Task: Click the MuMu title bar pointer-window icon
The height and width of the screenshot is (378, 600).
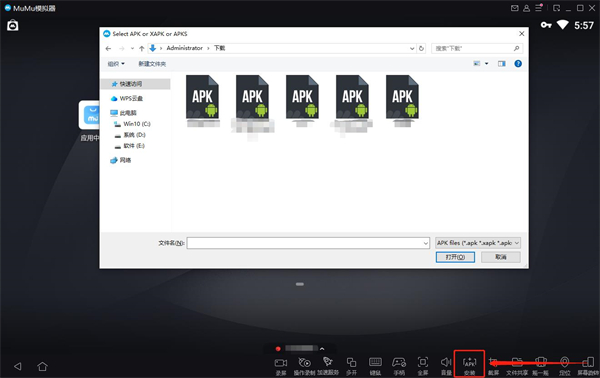Action: pos(556,8)
